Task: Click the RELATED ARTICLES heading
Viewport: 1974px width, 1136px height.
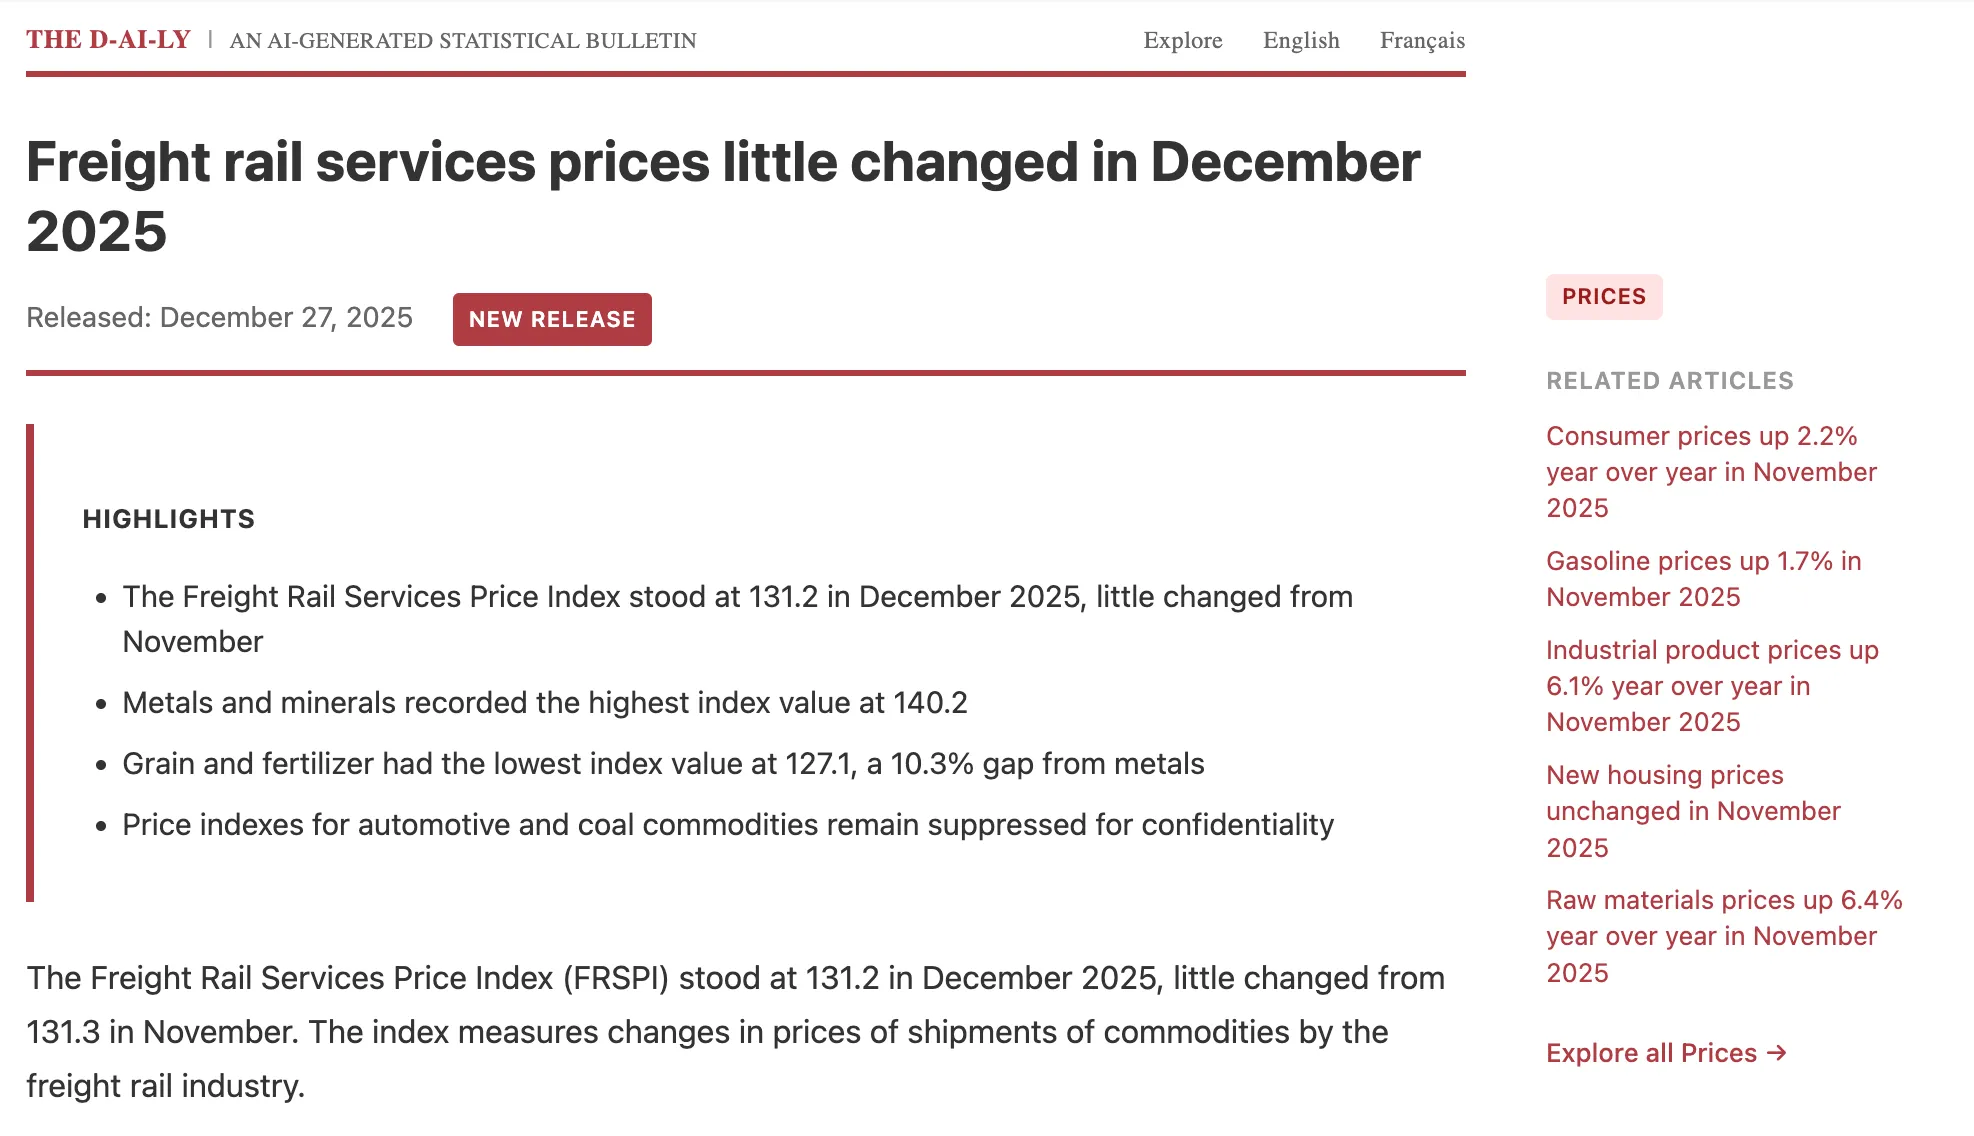Action: 1670,381
